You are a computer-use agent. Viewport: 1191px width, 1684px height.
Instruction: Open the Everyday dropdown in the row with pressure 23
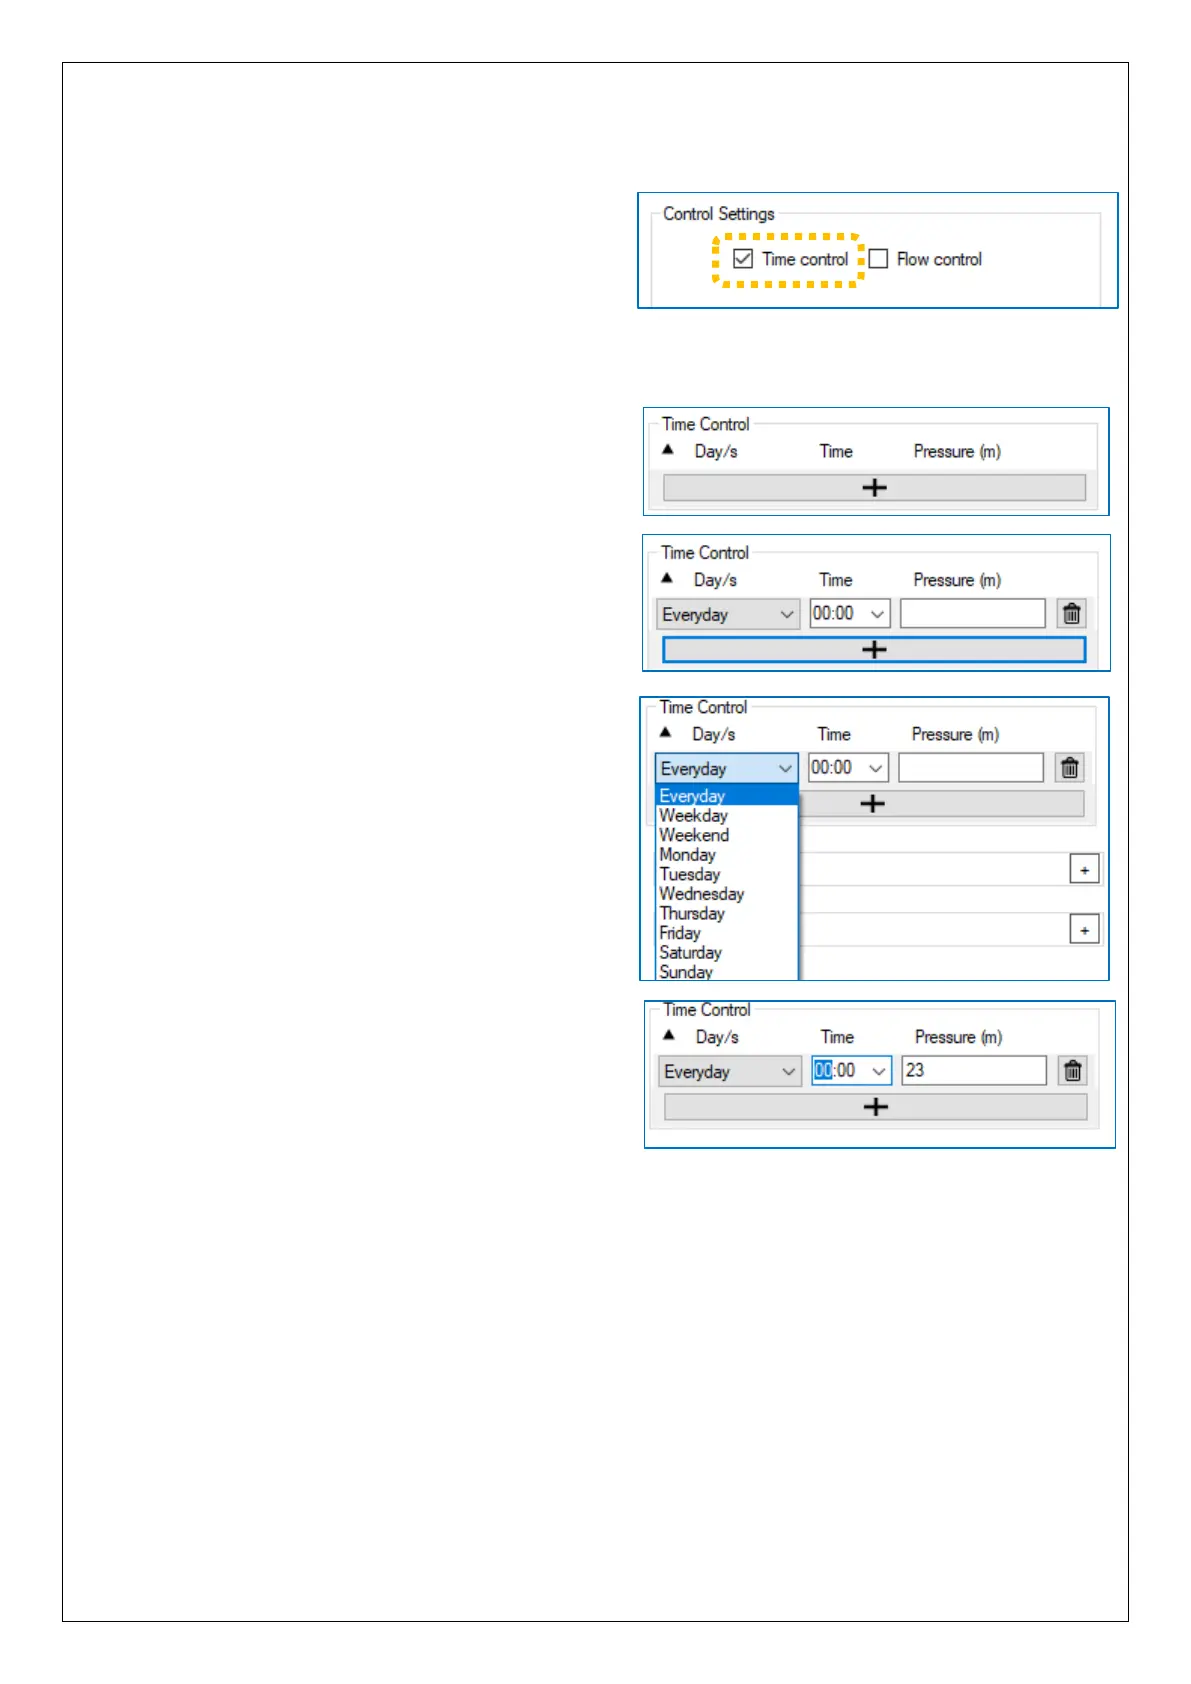(x=729, y=1071)
